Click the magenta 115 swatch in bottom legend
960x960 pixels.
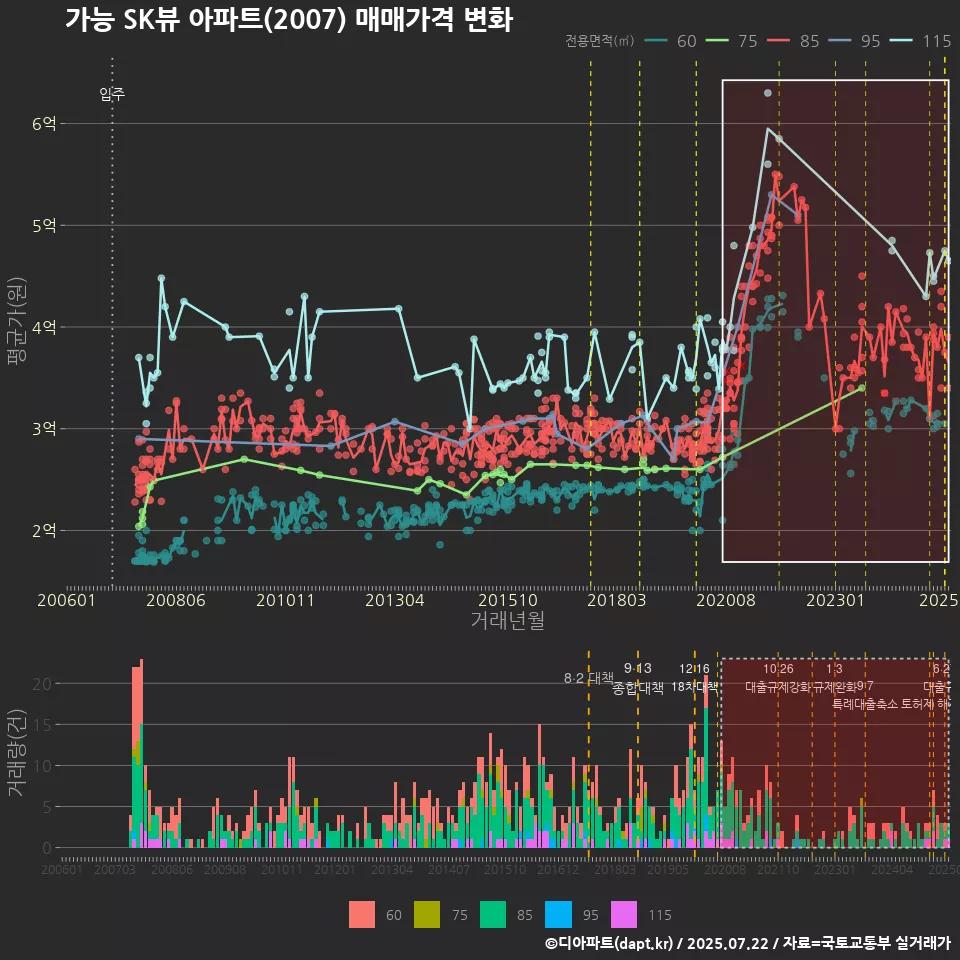(624, 915)
